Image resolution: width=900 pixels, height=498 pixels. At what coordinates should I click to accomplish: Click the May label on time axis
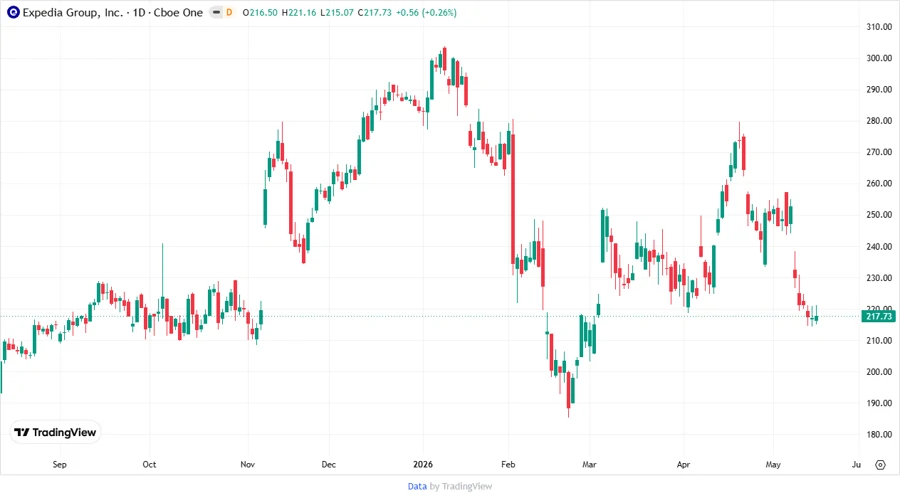[x=773, y=464]
